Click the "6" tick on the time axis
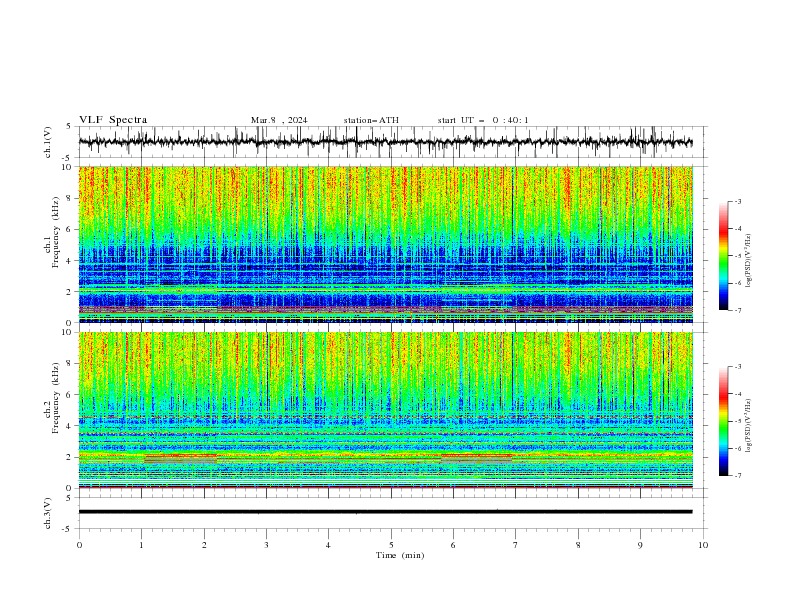The height and width of the screenshot is (612, 792). (x=454, y=545)
